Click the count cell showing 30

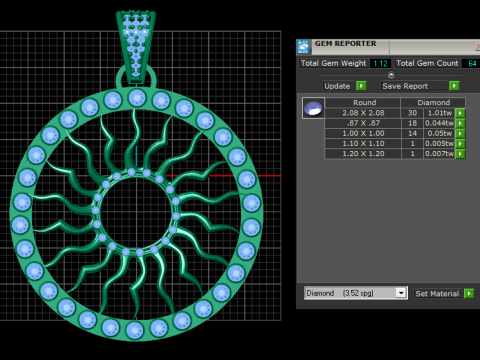(412, 113)
